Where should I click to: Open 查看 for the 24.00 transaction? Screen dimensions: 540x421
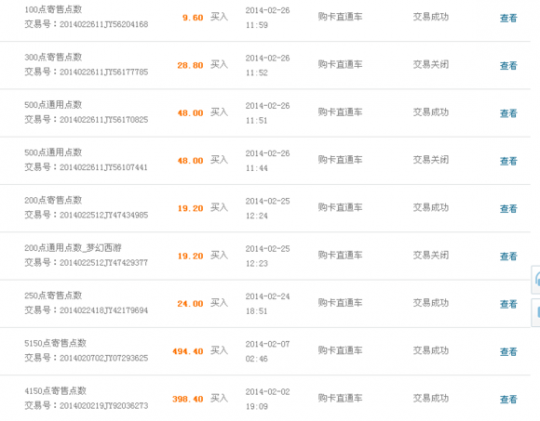coord(508,304)
